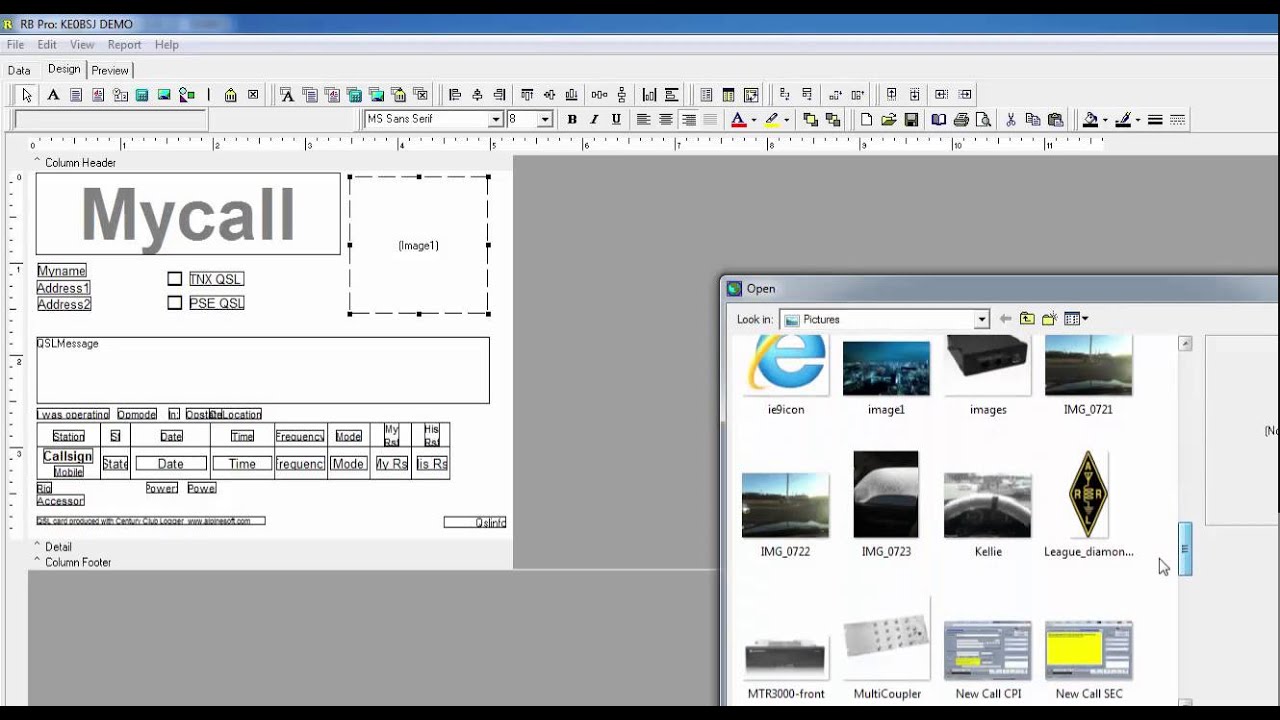Viewport: 1280px width, 720px height.
Task: Open the font size dropdown
Action: (545, 120)
